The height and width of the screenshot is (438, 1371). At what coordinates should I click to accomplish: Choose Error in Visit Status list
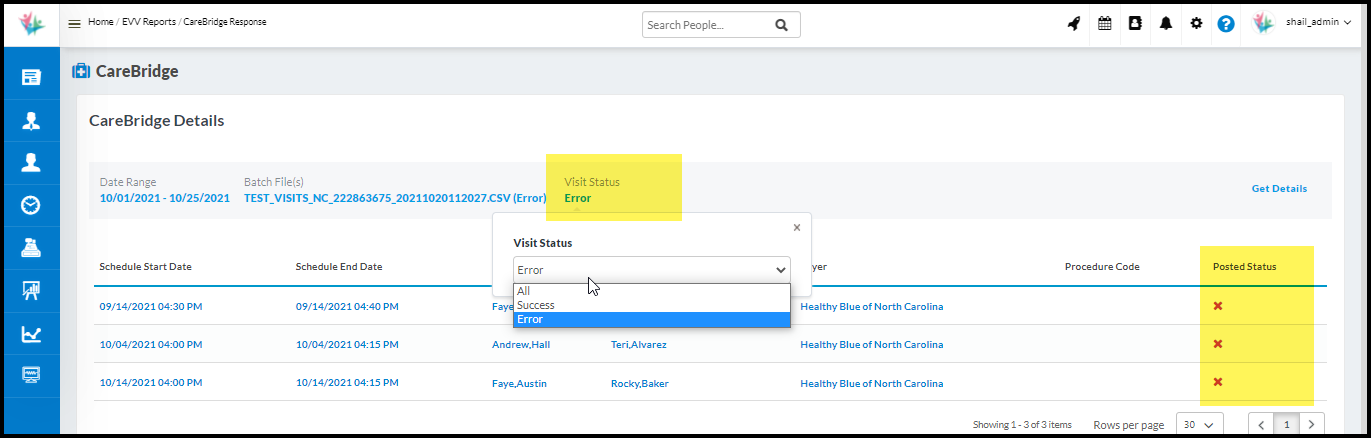(651, 319)
